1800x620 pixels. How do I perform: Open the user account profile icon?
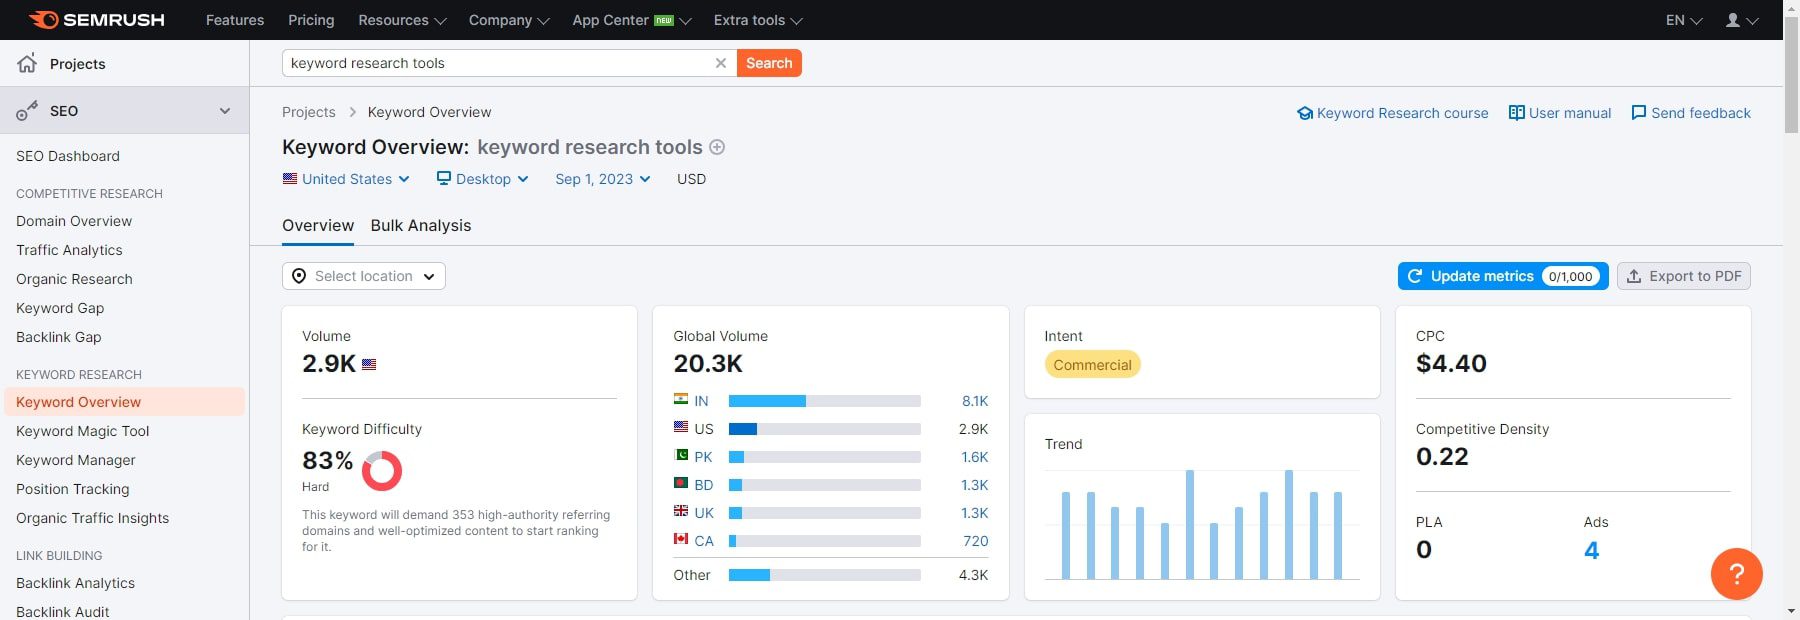pyautogui.click(x=1733, y=20)
